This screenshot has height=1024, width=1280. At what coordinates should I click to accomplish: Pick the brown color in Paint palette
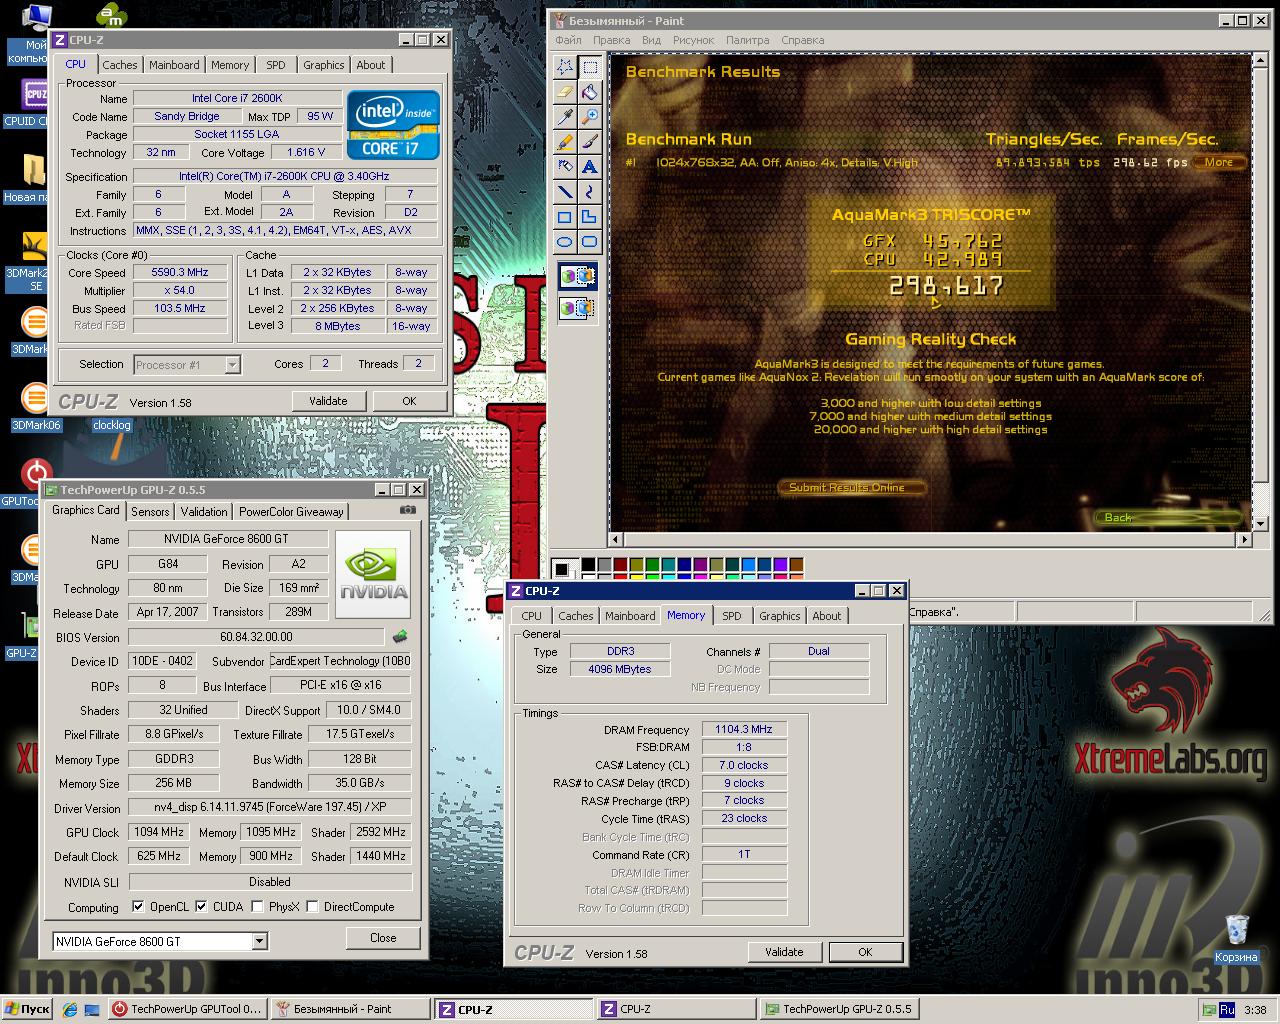pyautogui.click(x=797, y=565)
